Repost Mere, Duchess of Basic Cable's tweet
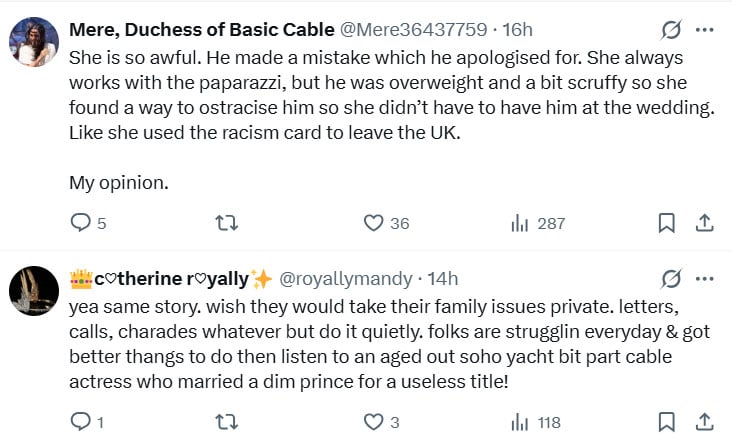Viewport: 732px width, 447px height. pos(227,223)
